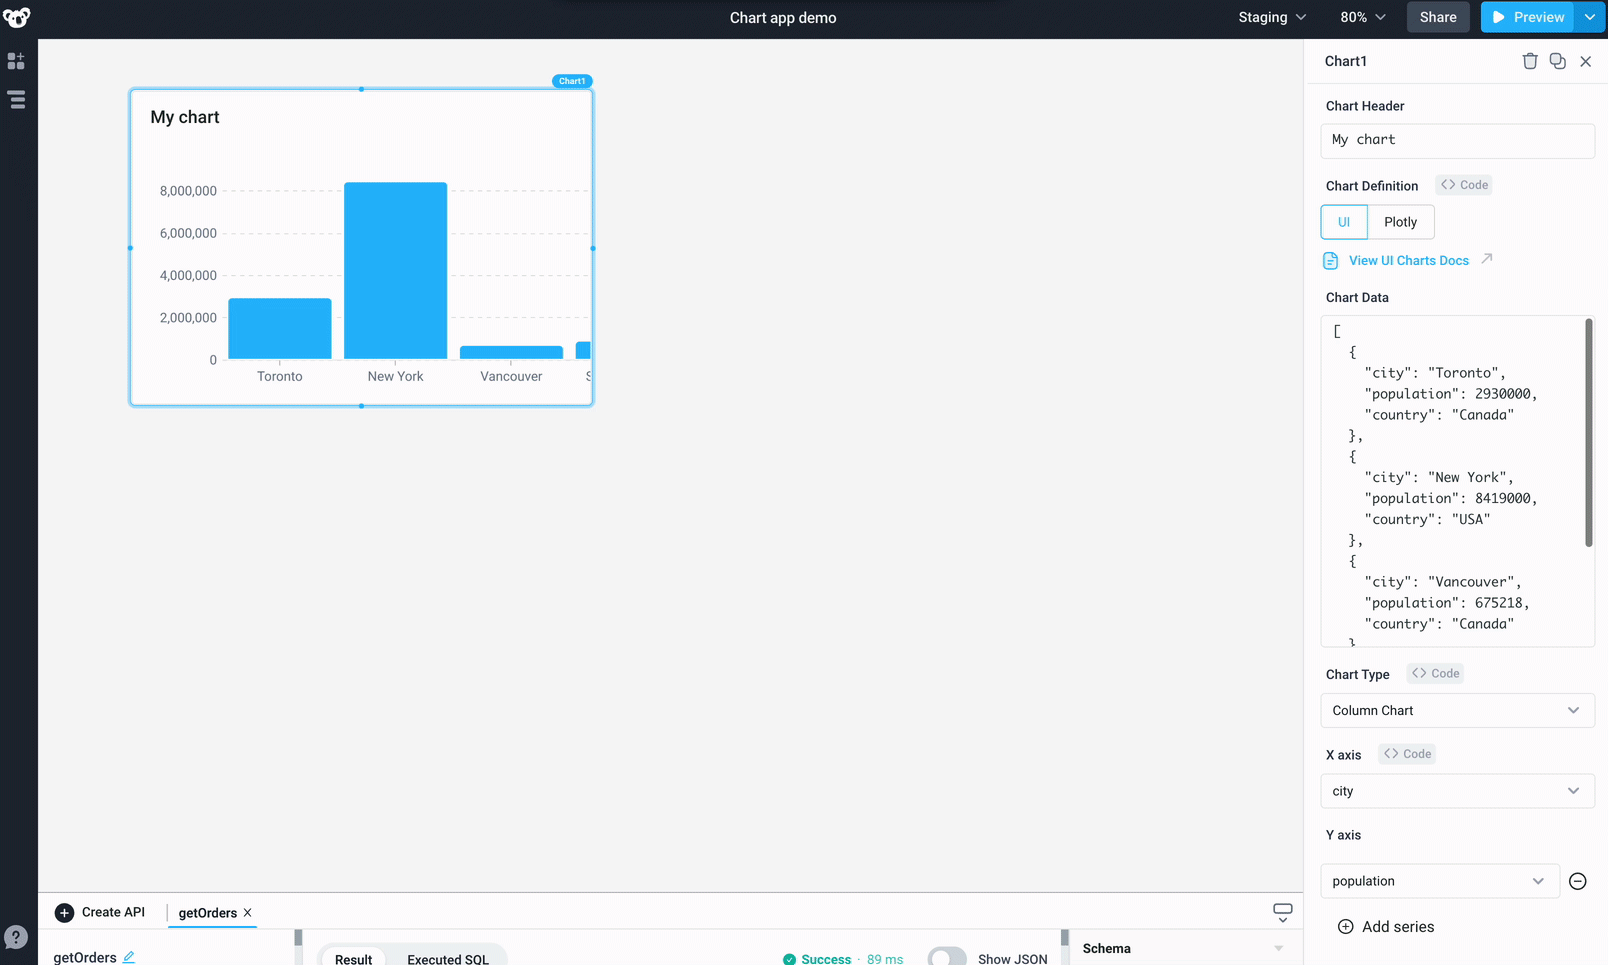Open the Components panel in the left sidebar
Viewport: 1608px width, 965px height.
16,61
